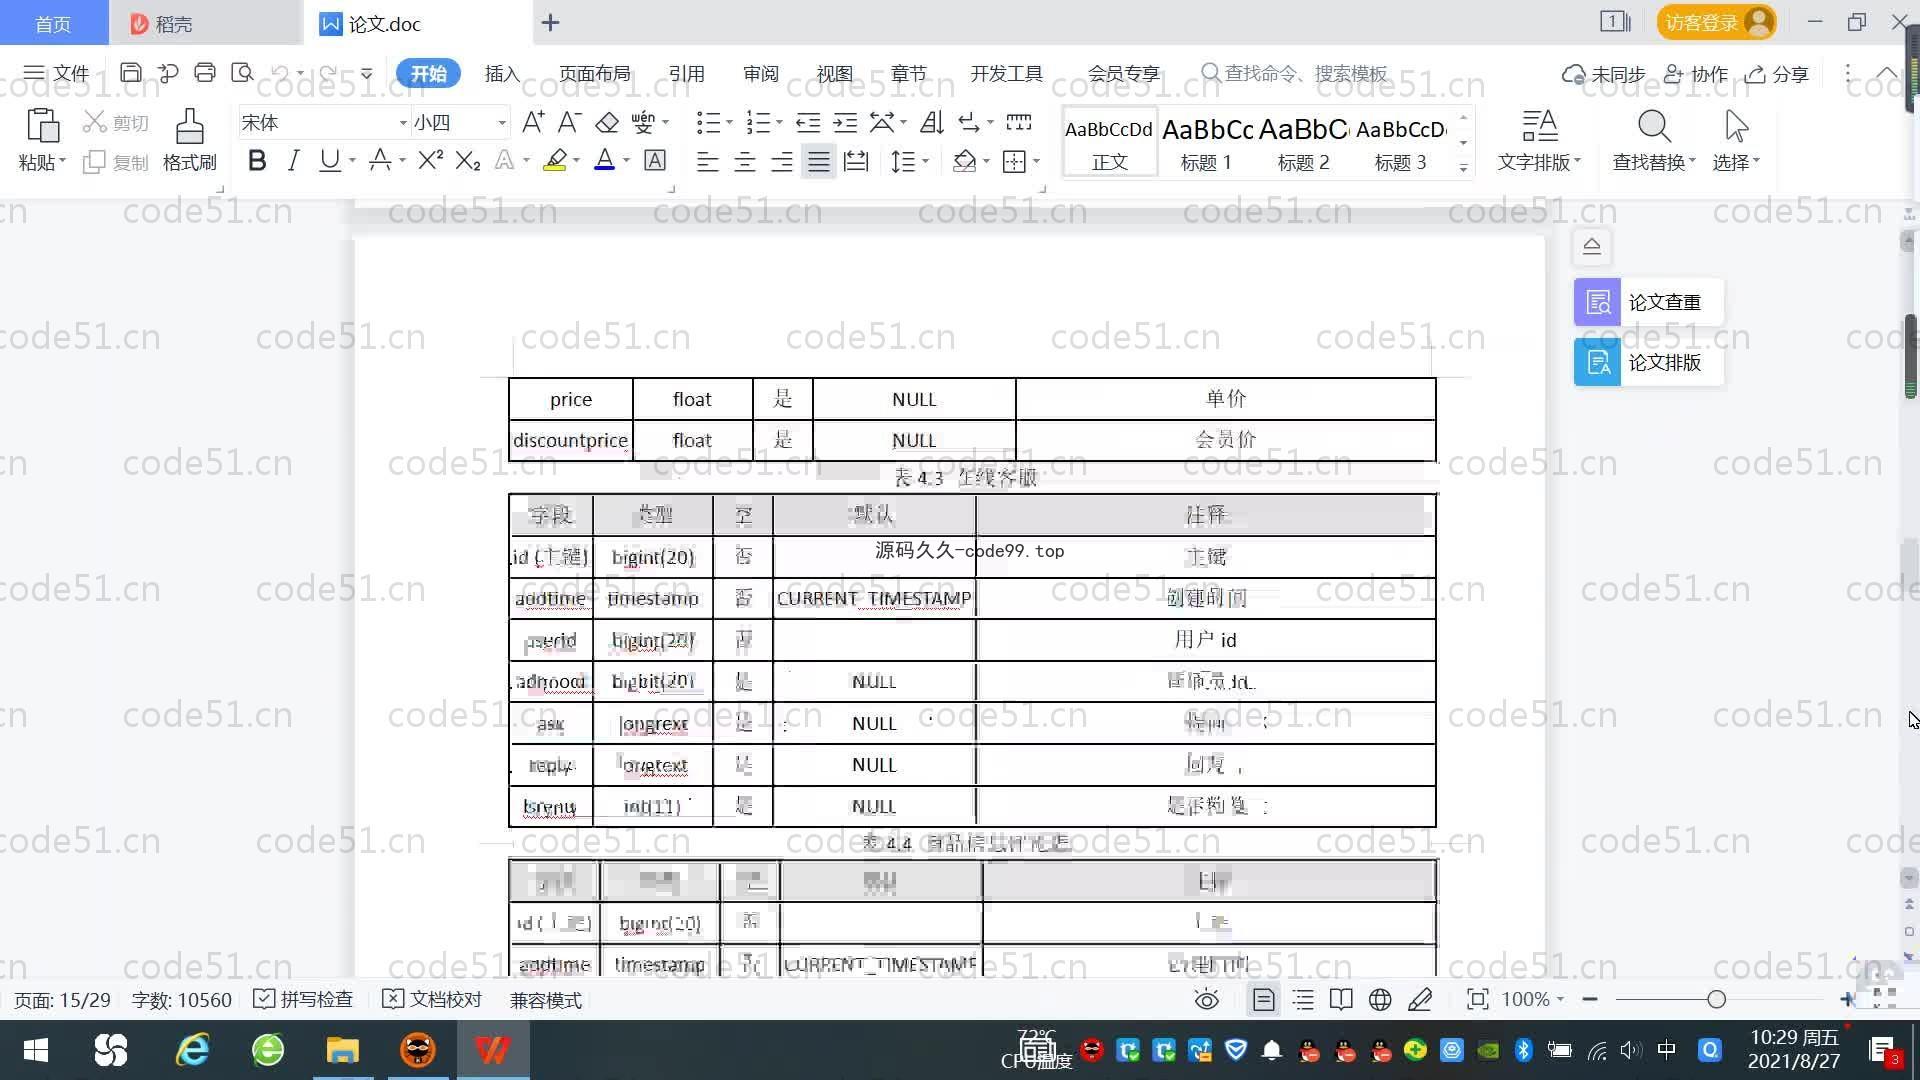The image size is (1920, 1080).
Task: Expand the zoom percentage dropdown 100%
Action: coord(1560,999)
